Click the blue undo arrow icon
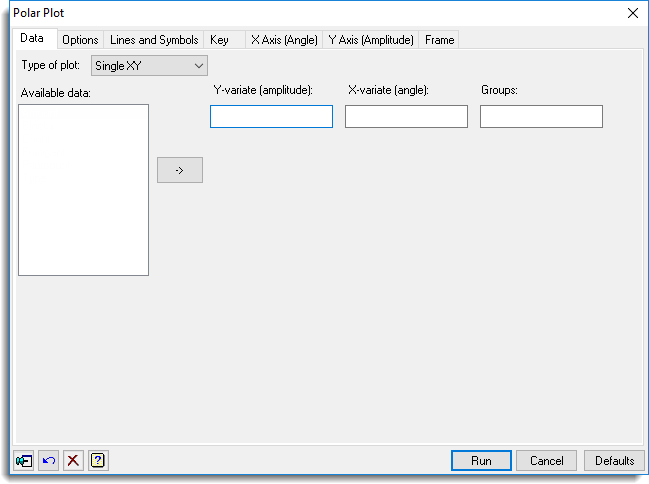This screenshot has width=649, height=484. (x=49, y=461)
